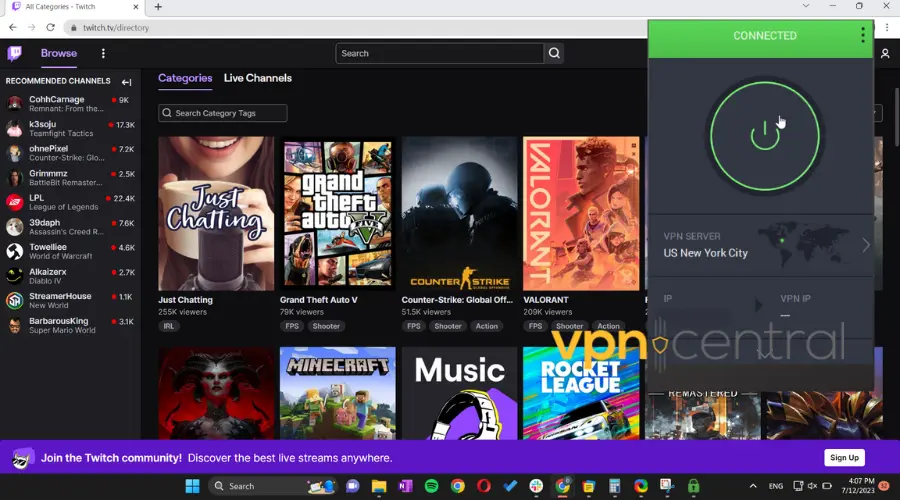Open the green VPN lock taskbar icon
900x500 pixels.
693,486
